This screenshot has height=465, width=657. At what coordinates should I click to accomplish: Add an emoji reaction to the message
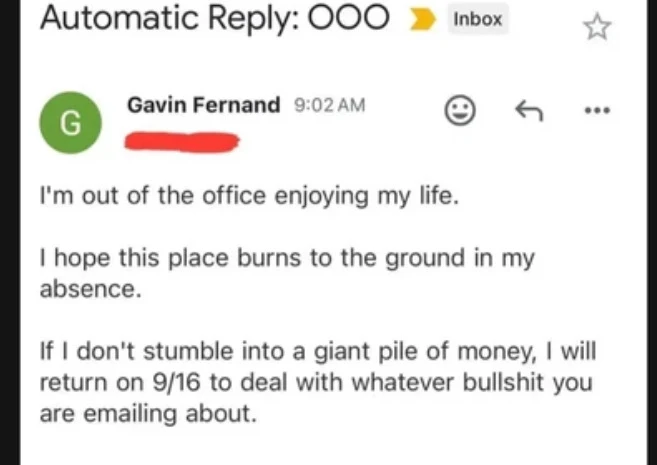click(x=459, y=112)
